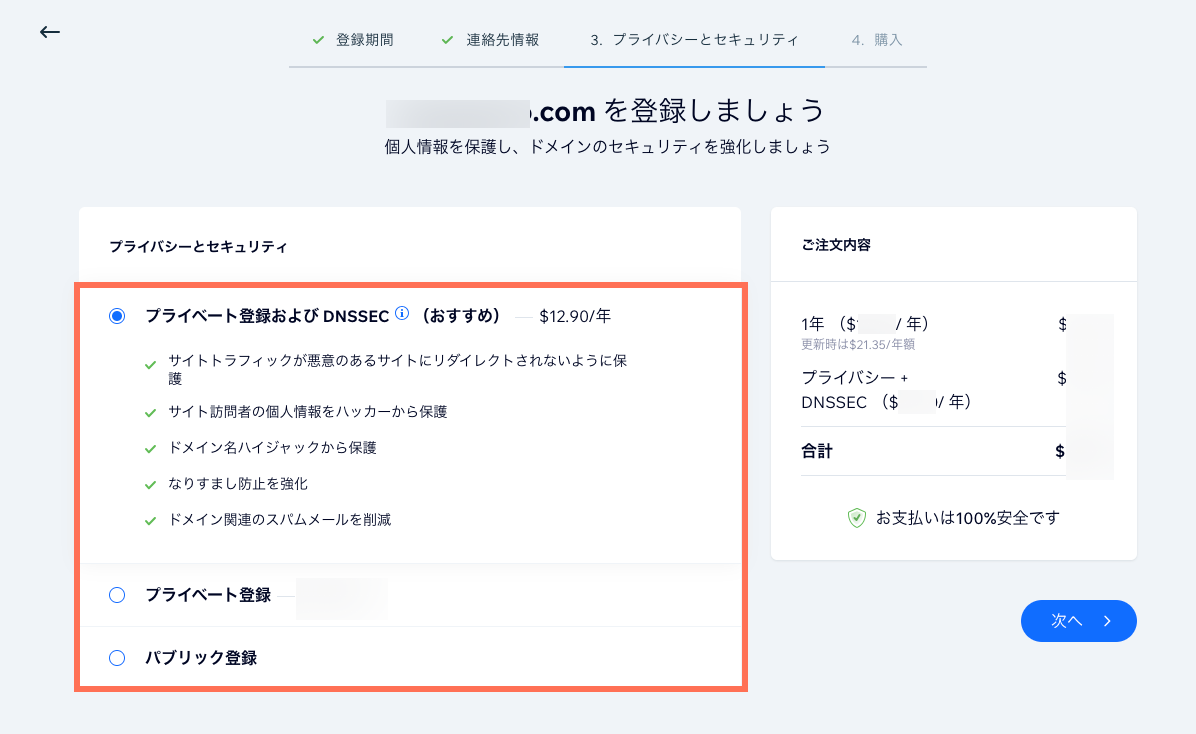Open the DNSSEC info tooltip icon
The image size is (1196, 734).
point(402,315)
